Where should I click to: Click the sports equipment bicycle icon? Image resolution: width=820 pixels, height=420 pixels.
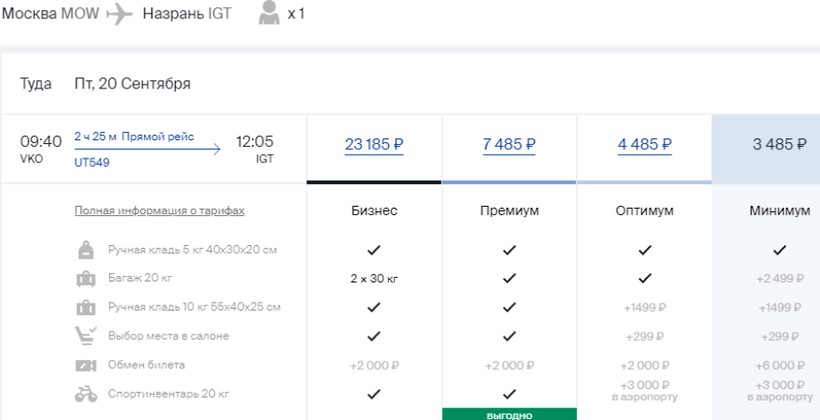[x=86, y=393]
